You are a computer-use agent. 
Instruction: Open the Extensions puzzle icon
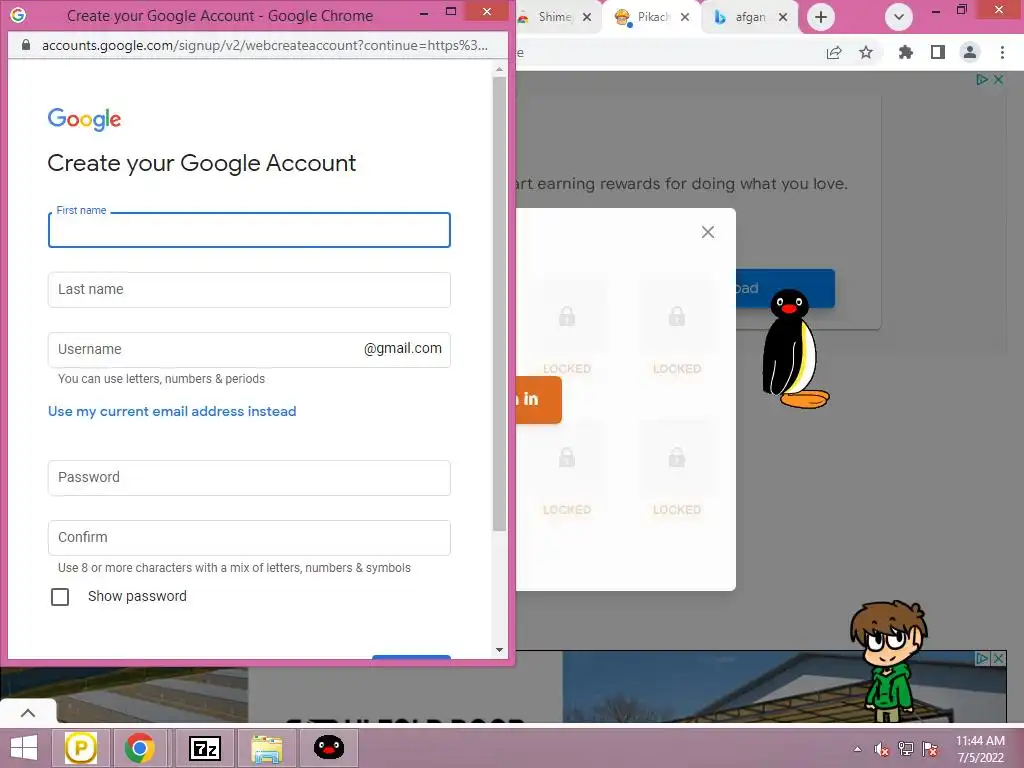coord(905,52)
